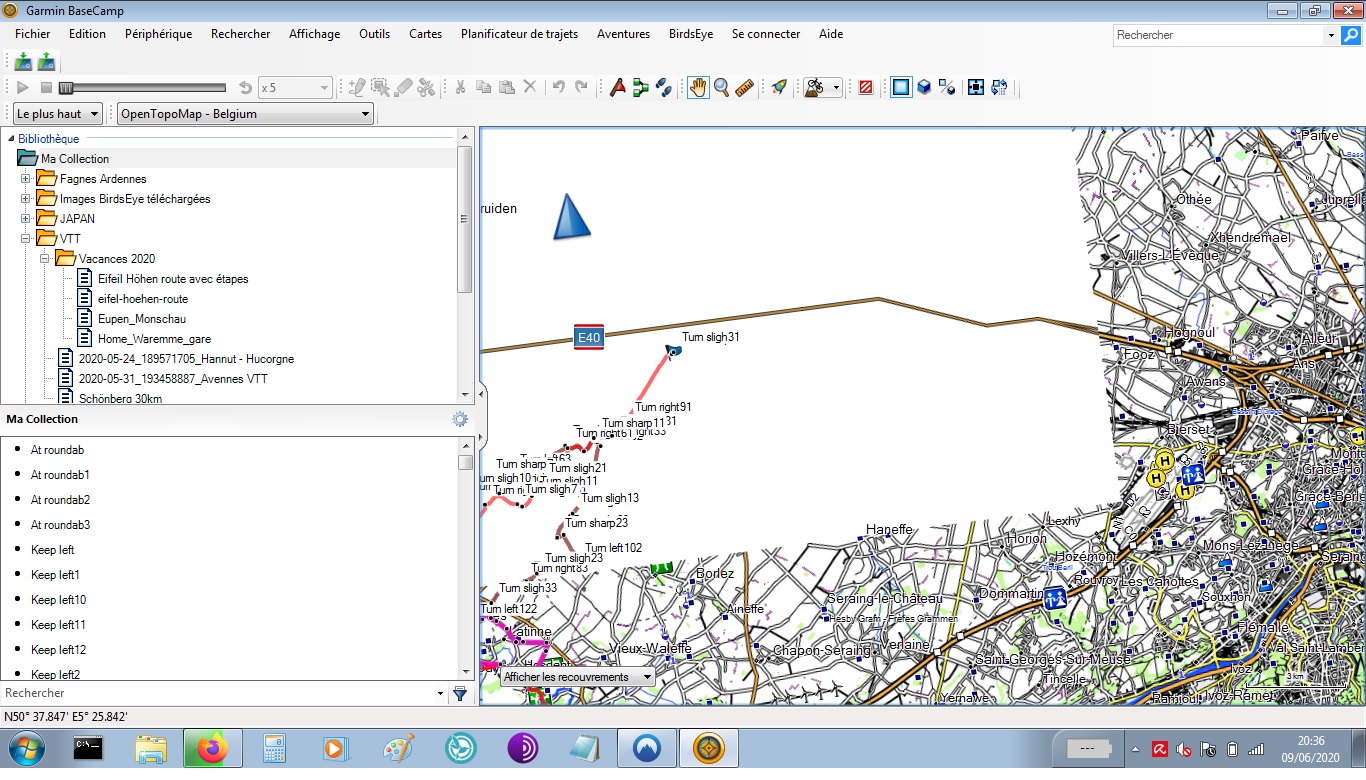Select the New Route tool icon
Image resolution: width=1366 pixels, height=780 pixels.
coord(617,88)
